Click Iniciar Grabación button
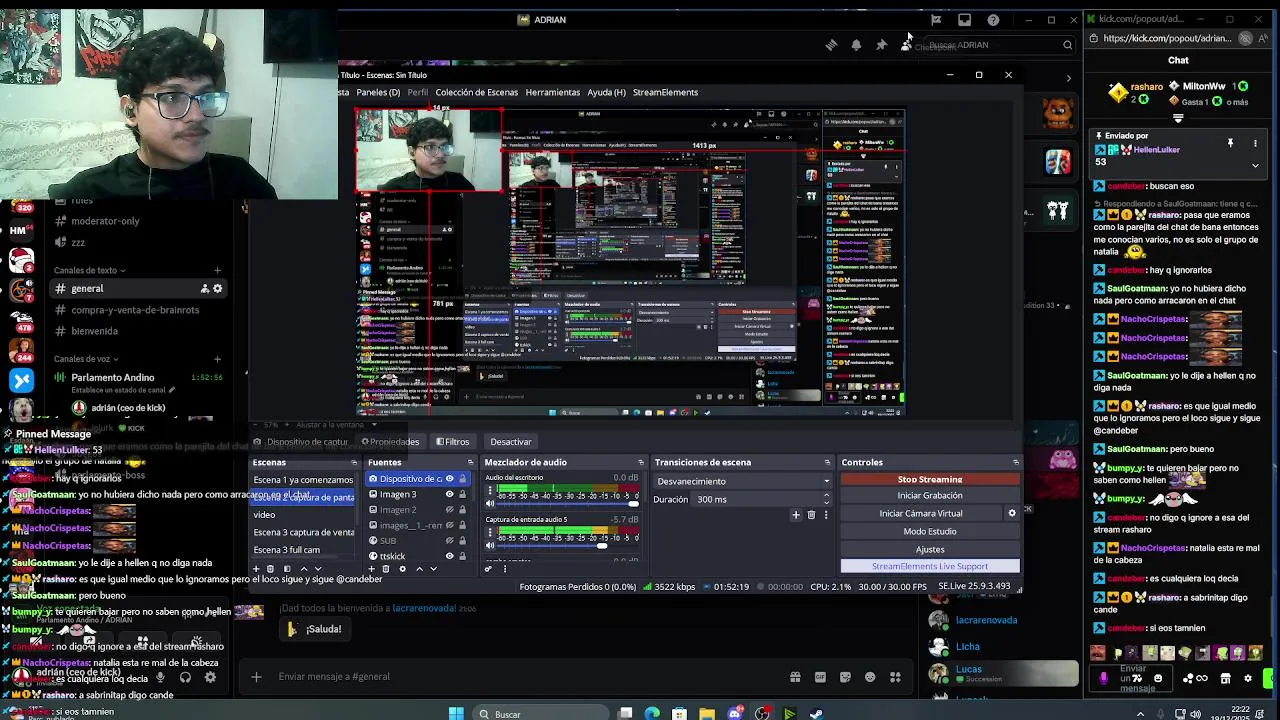 coord(930,496)
